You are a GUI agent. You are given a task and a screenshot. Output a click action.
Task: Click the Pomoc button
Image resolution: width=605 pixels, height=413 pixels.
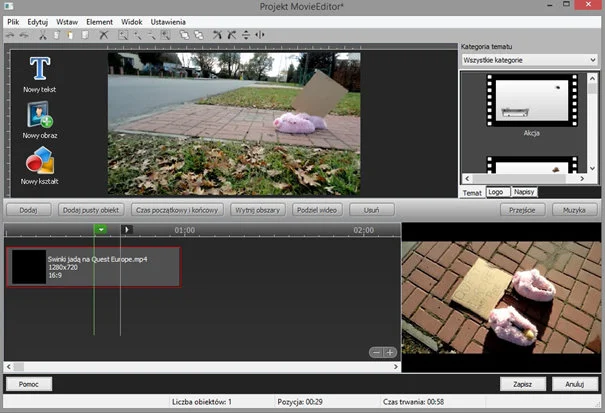[29, 384]
